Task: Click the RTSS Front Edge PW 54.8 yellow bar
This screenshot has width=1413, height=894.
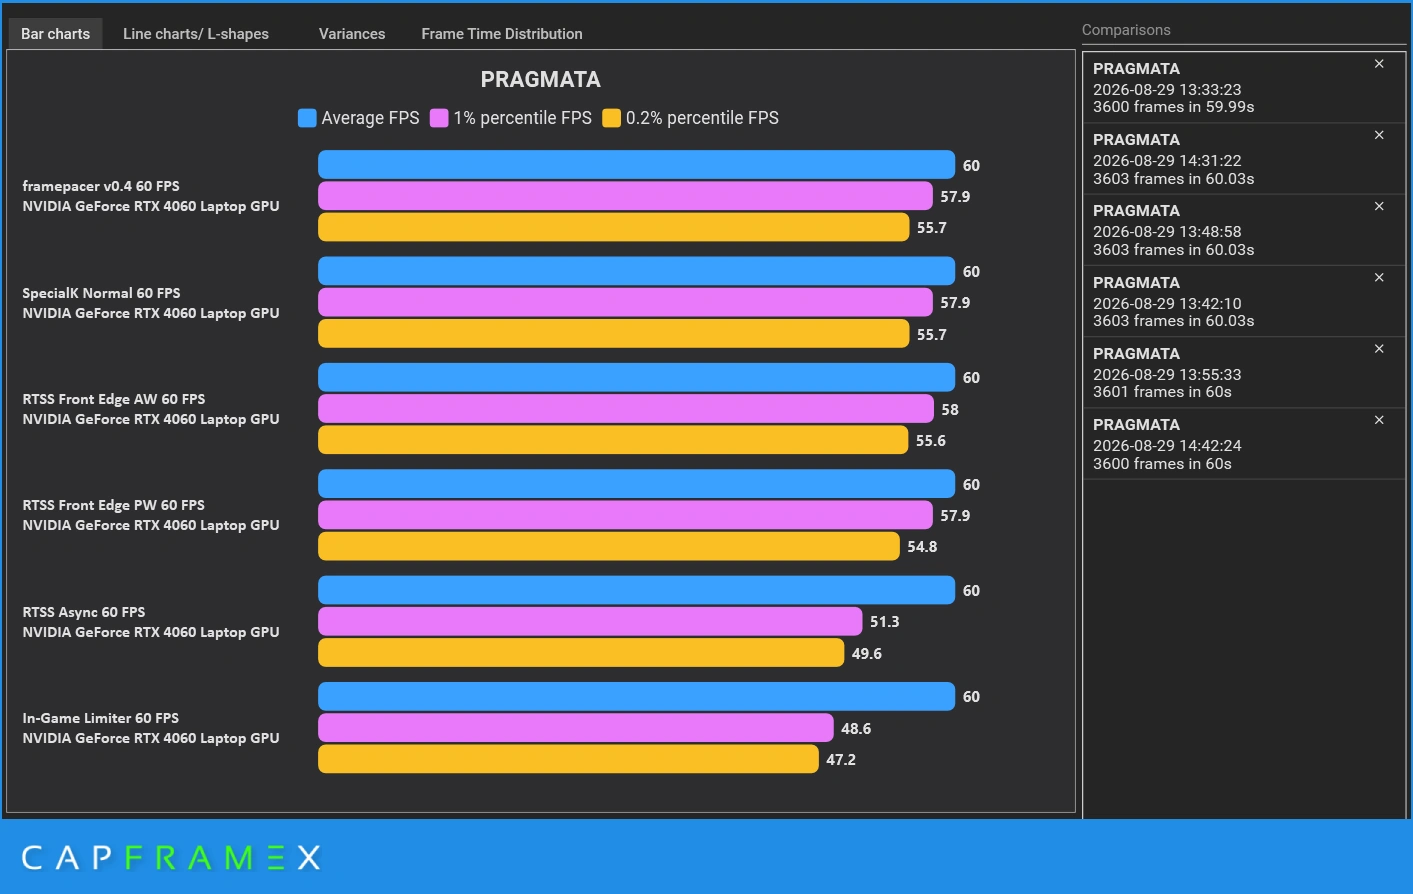Action: coord(609,546)
